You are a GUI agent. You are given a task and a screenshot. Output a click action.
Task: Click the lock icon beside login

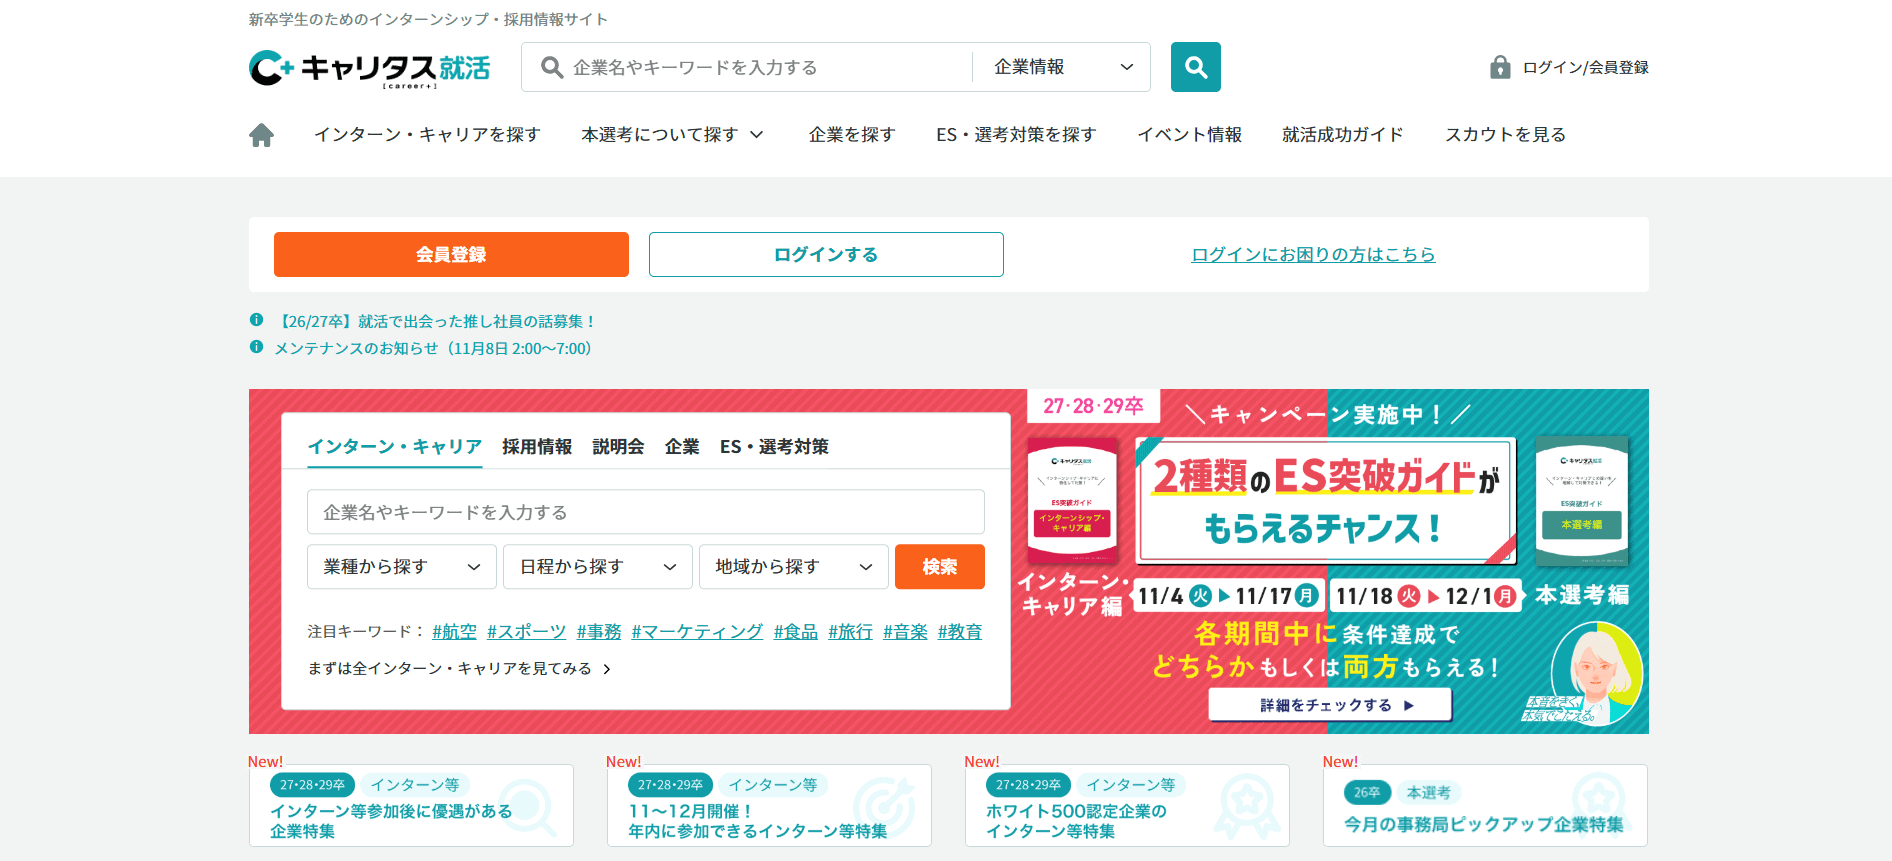click(1499, 67)
